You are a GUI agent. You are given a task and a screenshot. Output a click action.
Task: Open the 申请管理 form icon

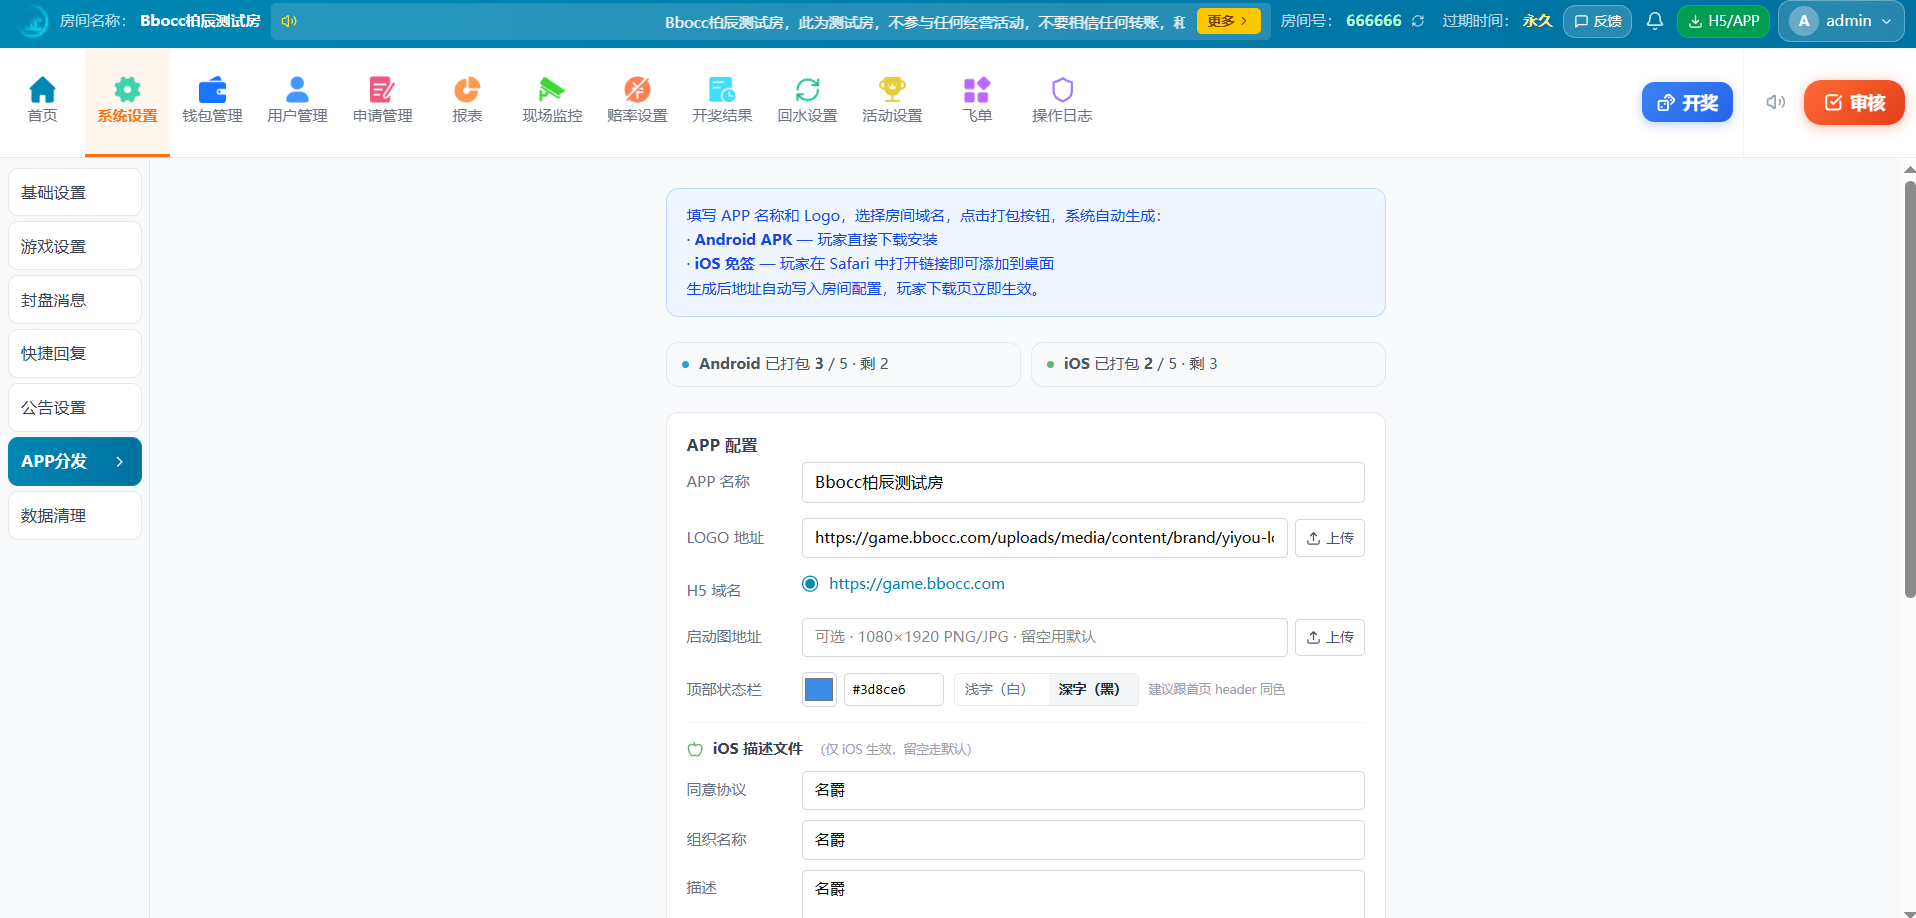(x=382, y=90)
